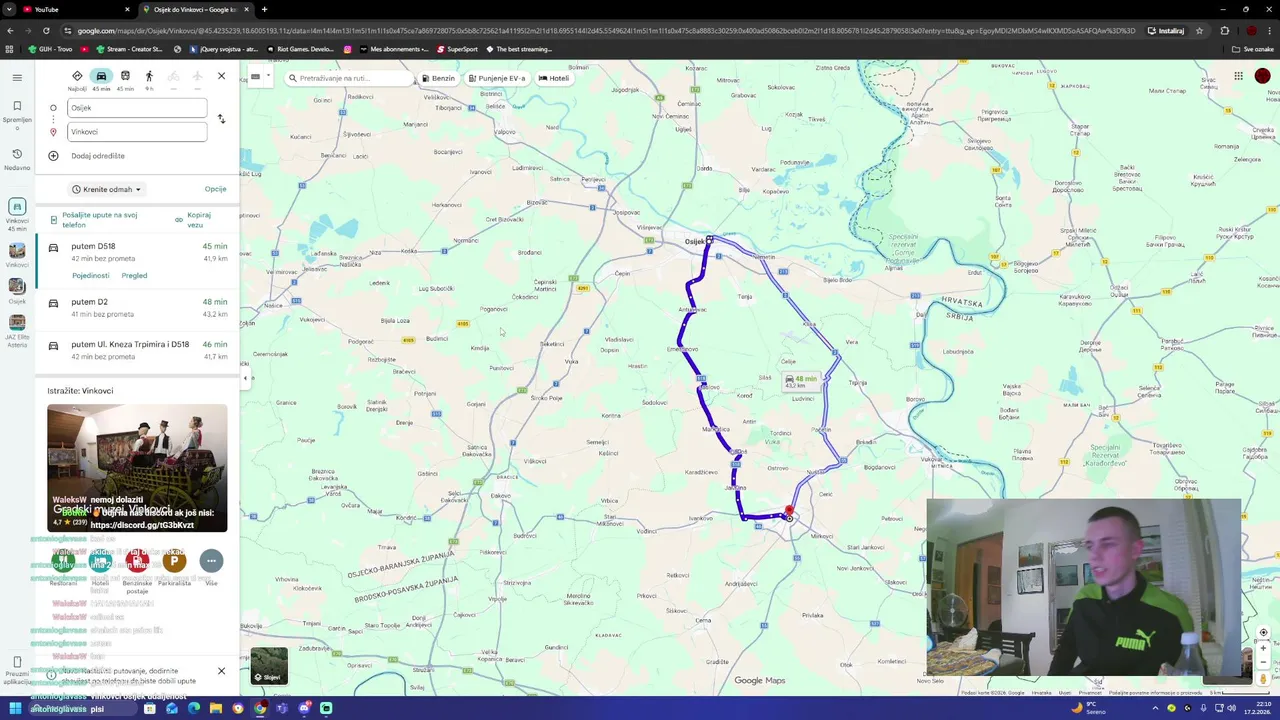This screenshot has height=720, width=1280.
Task: Add a destination with Dodaj odredište
Action: (x=97, y=156)
